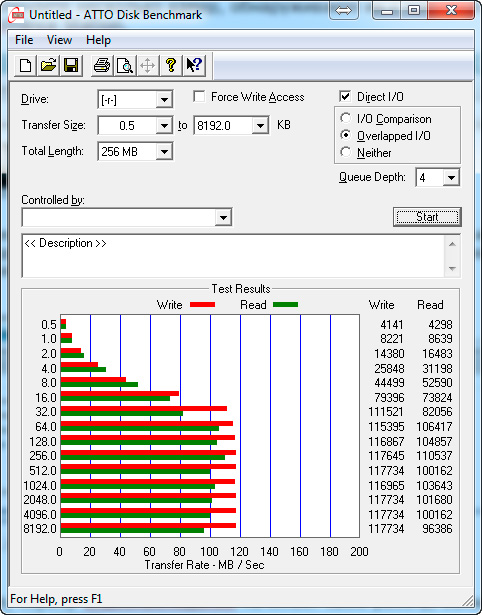Save results with the floppy disk icon
Image resolution: width=482 pixels, height=615 pixels.
71,65
